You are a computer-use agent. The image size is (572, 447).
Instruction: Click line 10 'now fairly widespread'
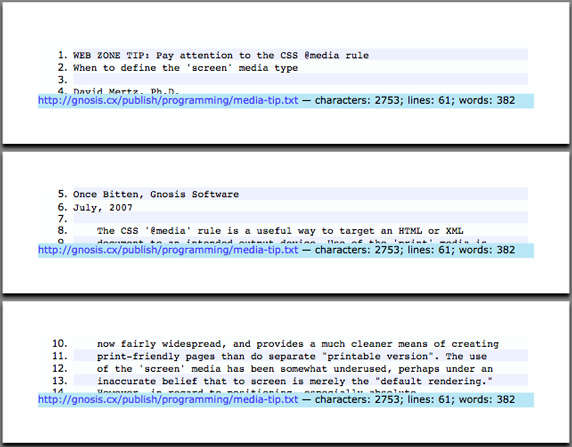tap(298, 344)
